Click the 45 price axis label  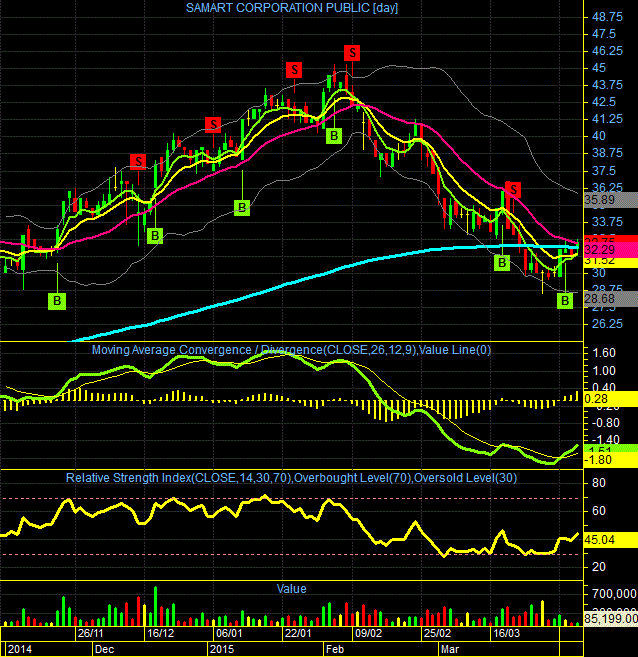click(599, 68)
